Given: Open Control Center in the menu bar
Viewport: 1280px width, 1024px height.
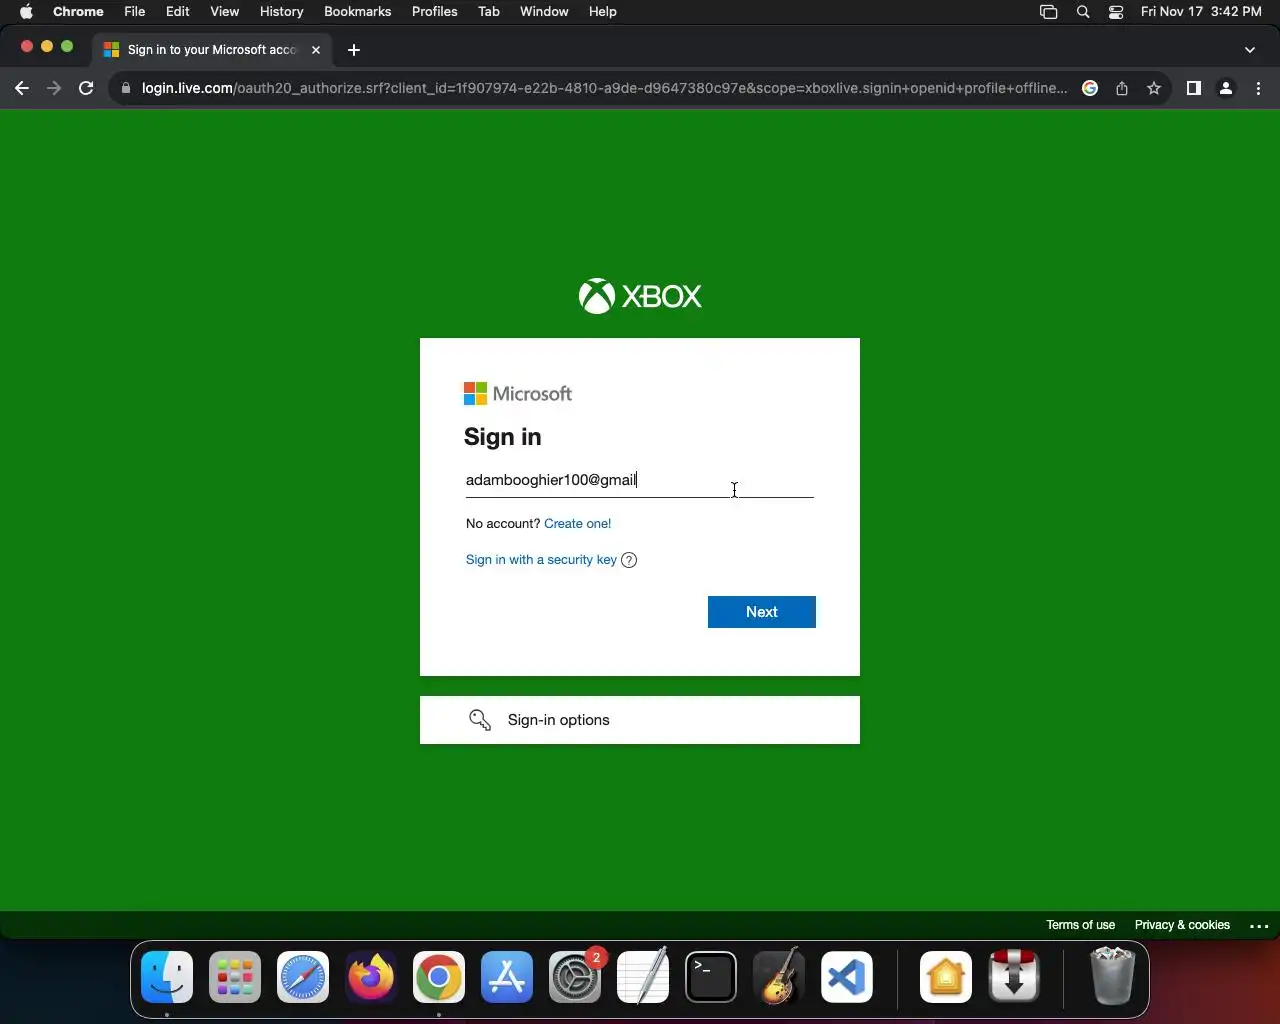Looking at the screenshot, I should [1116, 12].
